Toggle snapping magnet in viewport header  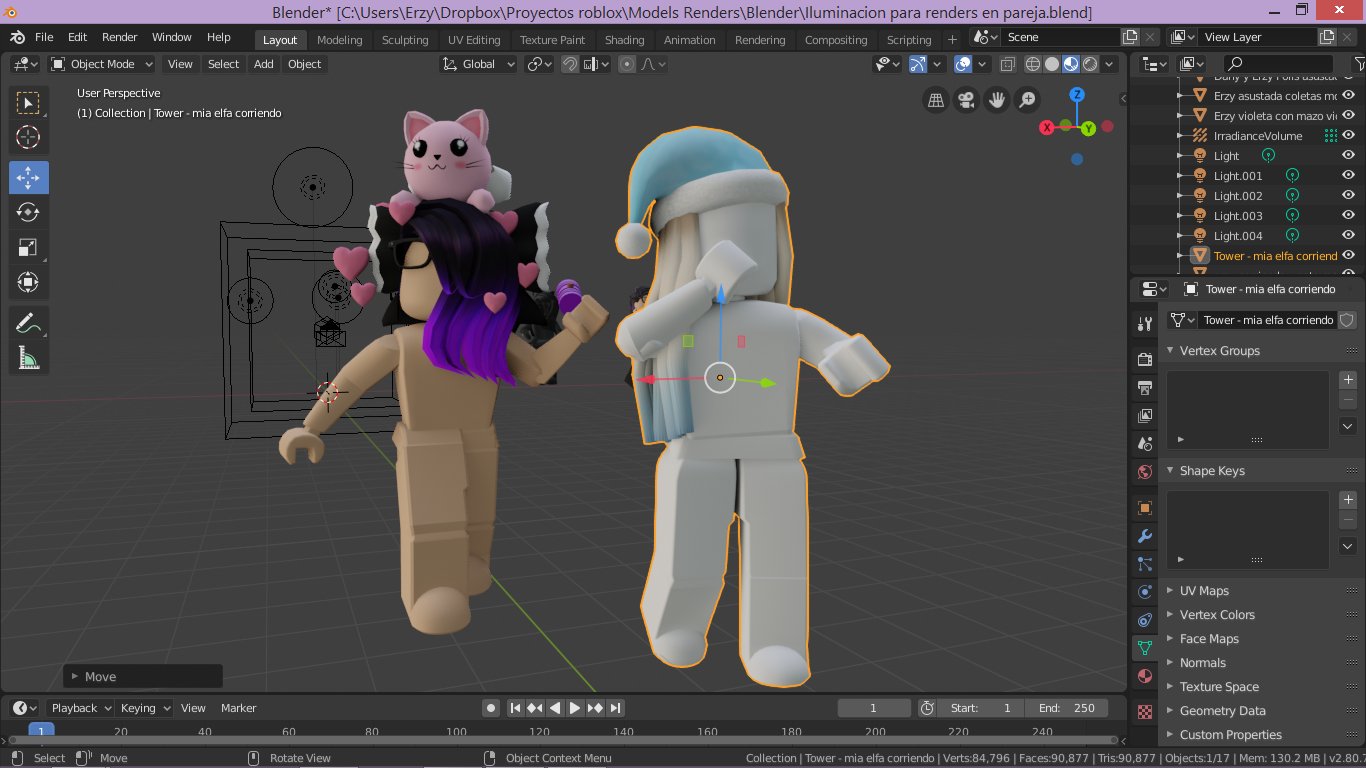(569, 64)
